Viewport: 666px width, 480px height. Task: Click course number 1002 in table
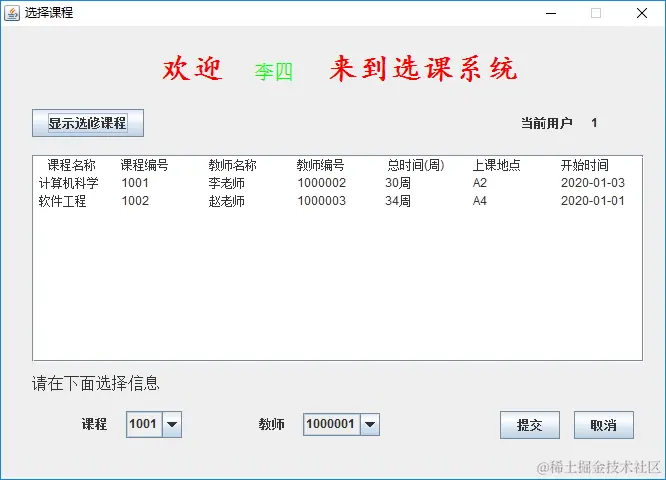pos(135,201)
